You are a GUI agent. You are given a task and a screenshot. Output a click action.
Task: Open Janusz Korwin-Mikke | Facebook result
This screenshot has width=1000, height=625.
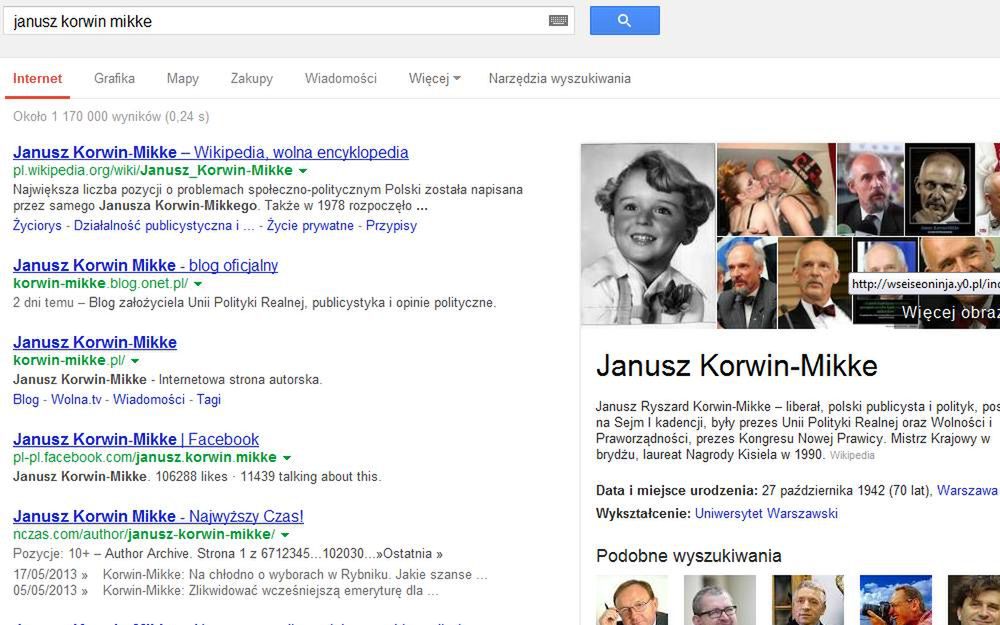tap(136, 439)
